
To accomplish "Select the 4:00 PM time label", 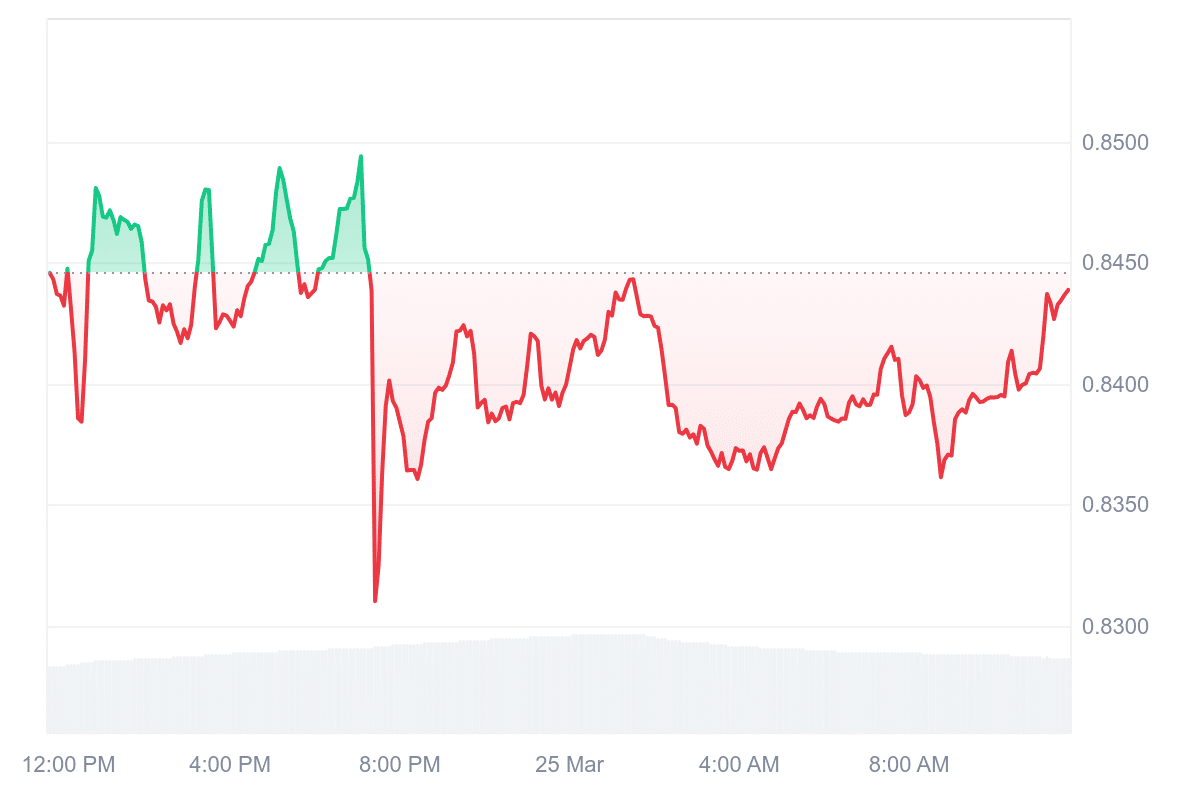I will point(230,765).
